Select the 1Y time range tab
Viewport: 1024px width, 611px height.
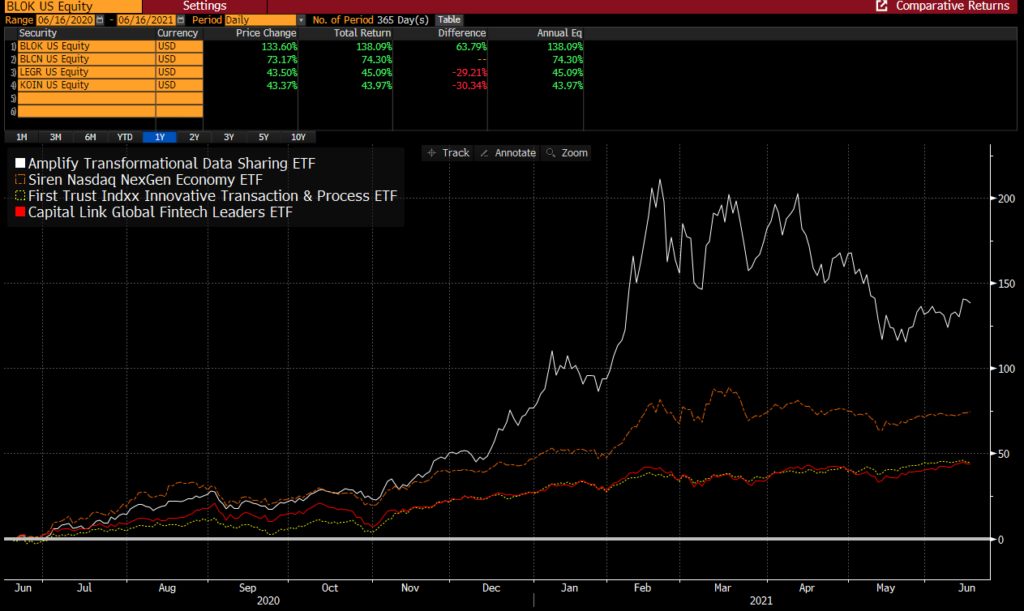point(160,137)
